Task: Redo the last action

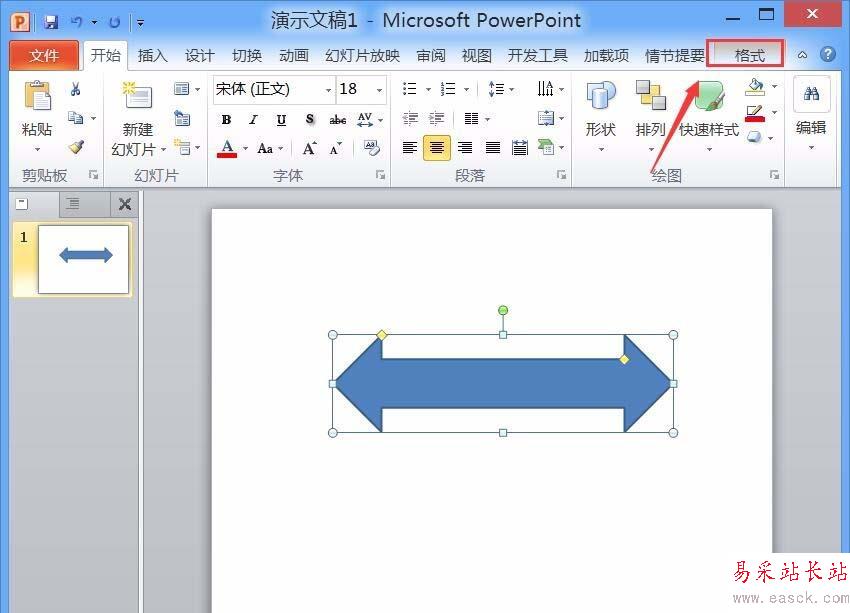Action: pyautogui.click(x=114, y=22)
